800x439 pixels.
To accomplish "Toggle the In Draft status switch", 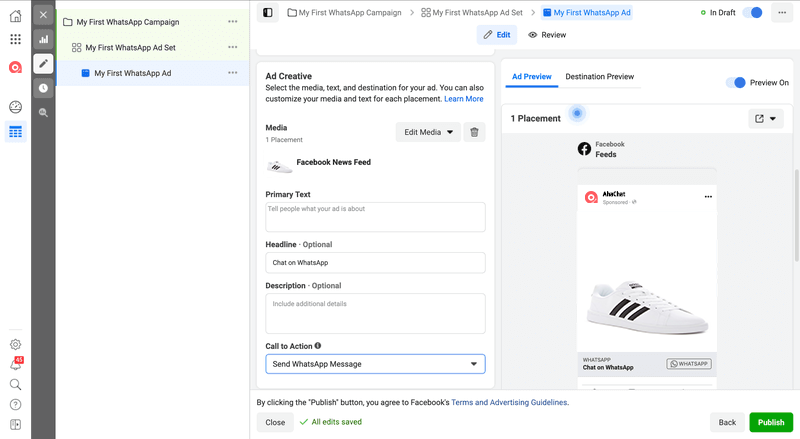I will pos(753,12).
